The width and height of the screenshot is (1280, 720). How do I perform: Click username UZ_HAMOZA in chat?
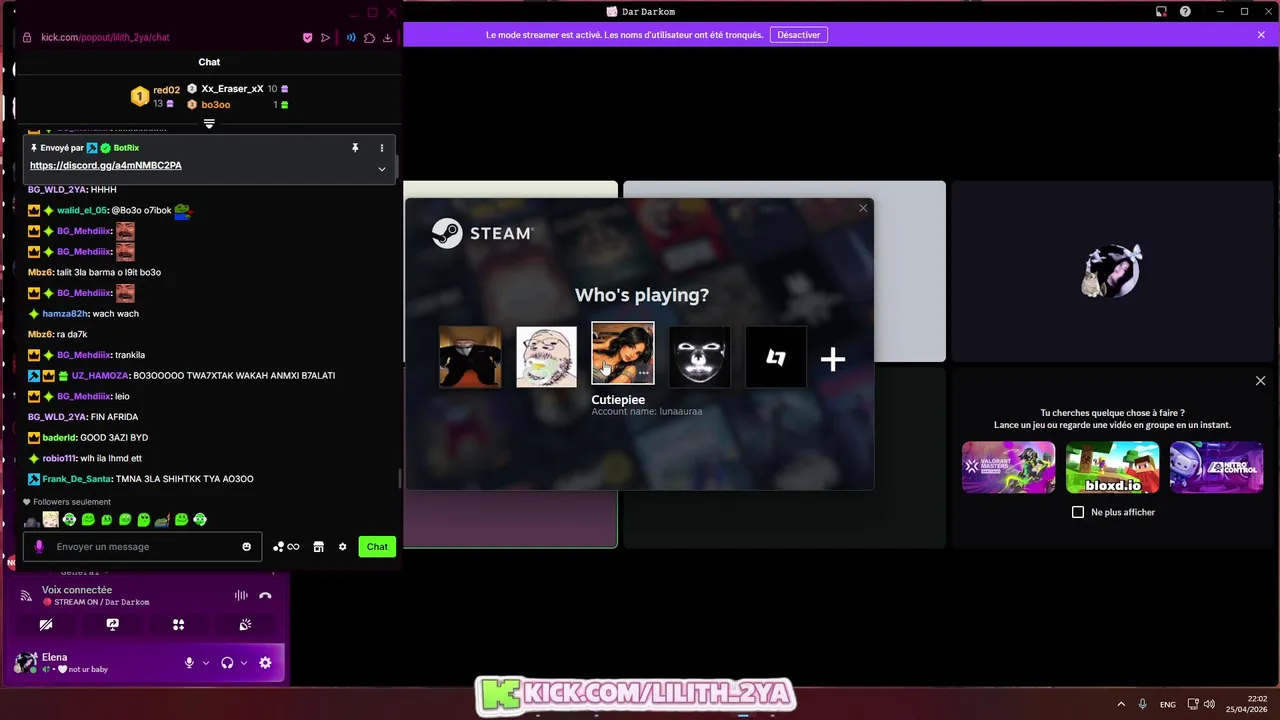click(x=100, y=375)
